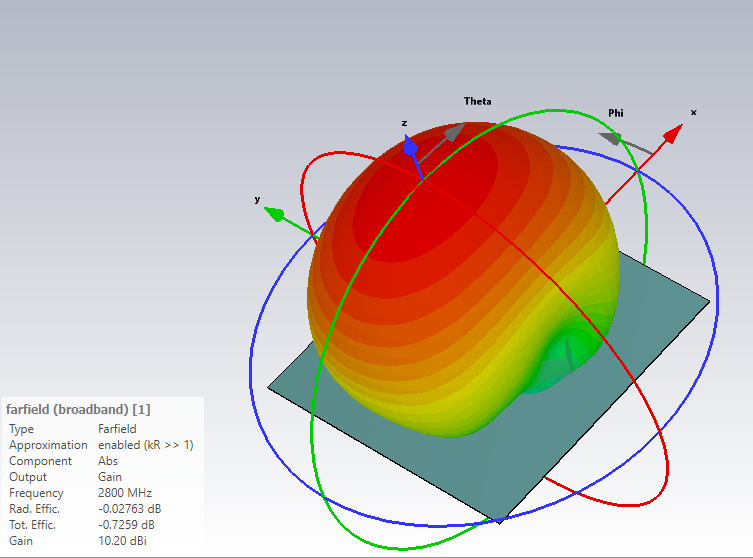
Task: Click the farfield (broadband) [1] title
Action: click(78, 410)
